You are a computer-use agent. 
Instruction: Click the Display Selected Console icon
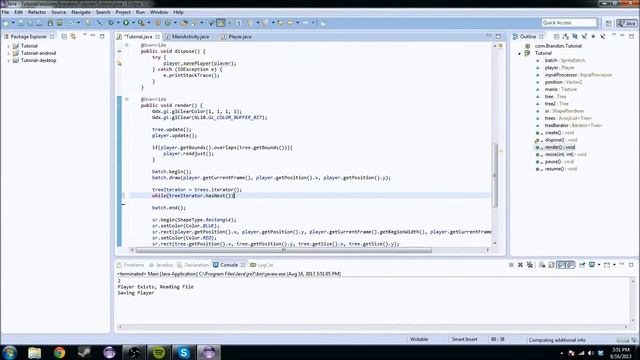(x=592, y=265)
